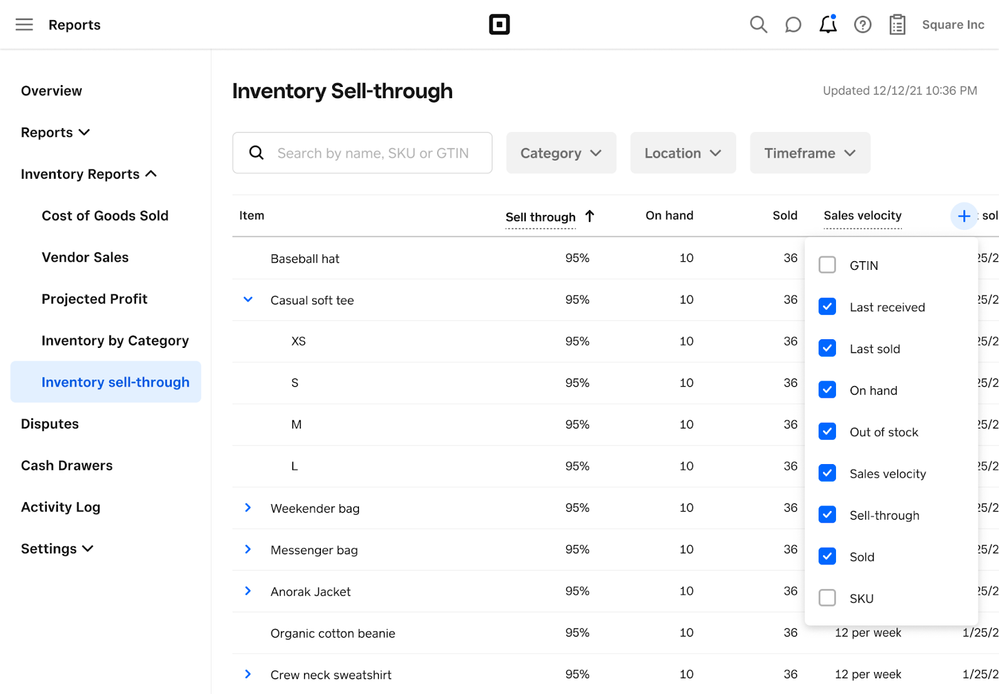This screenshot has height=694, width=999.
Task: Collapse the Casual soft tee row
Action: coord(248,299)
